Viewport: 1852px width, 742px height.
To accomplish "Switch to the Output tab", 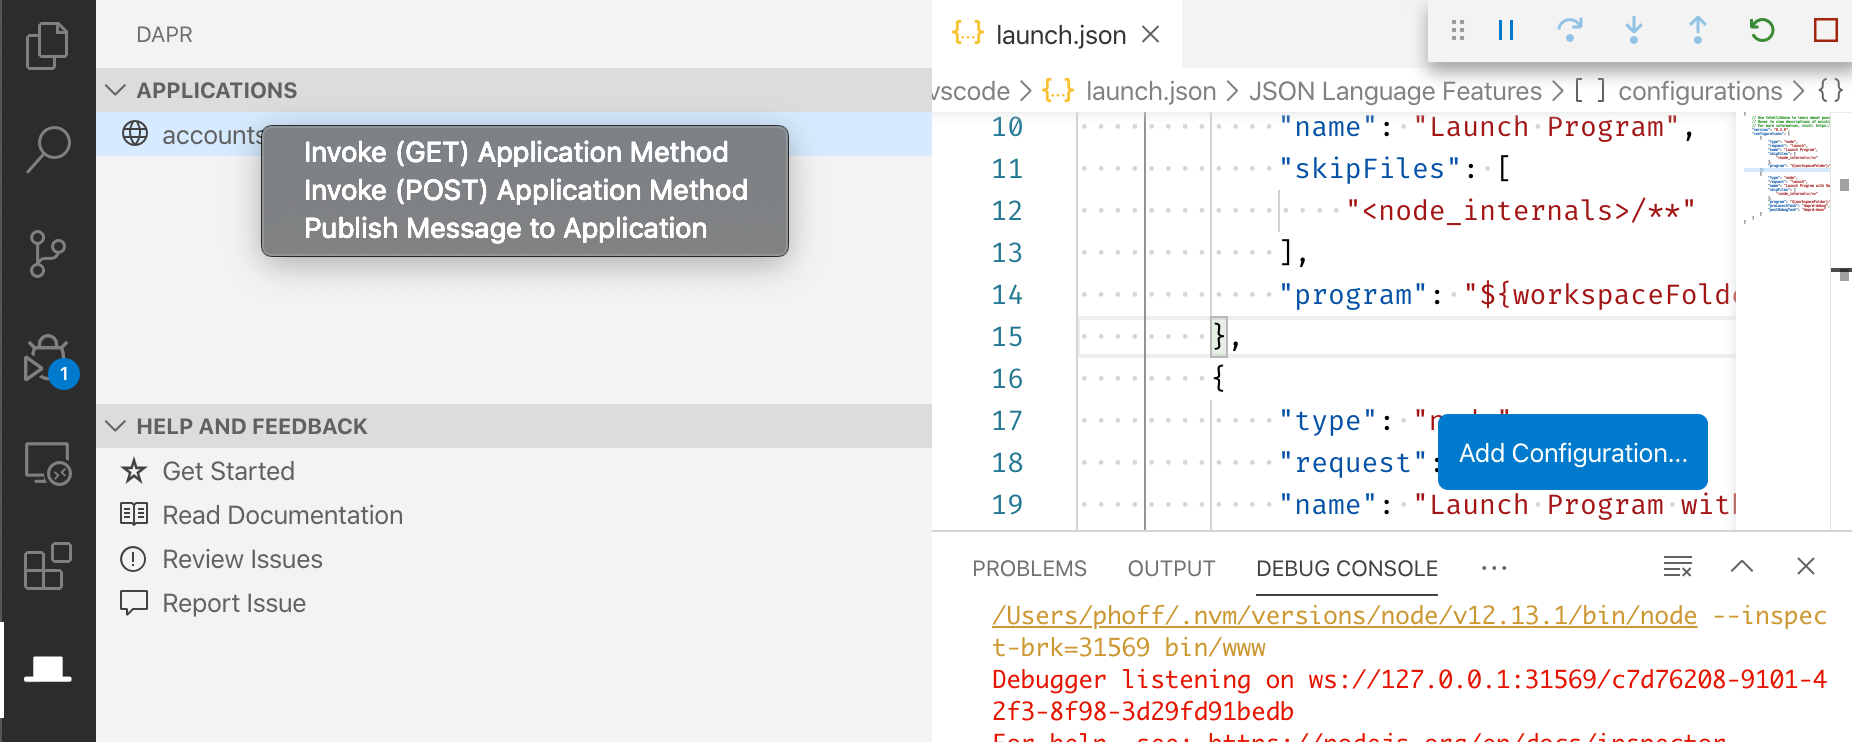I will click(1171, 568).
